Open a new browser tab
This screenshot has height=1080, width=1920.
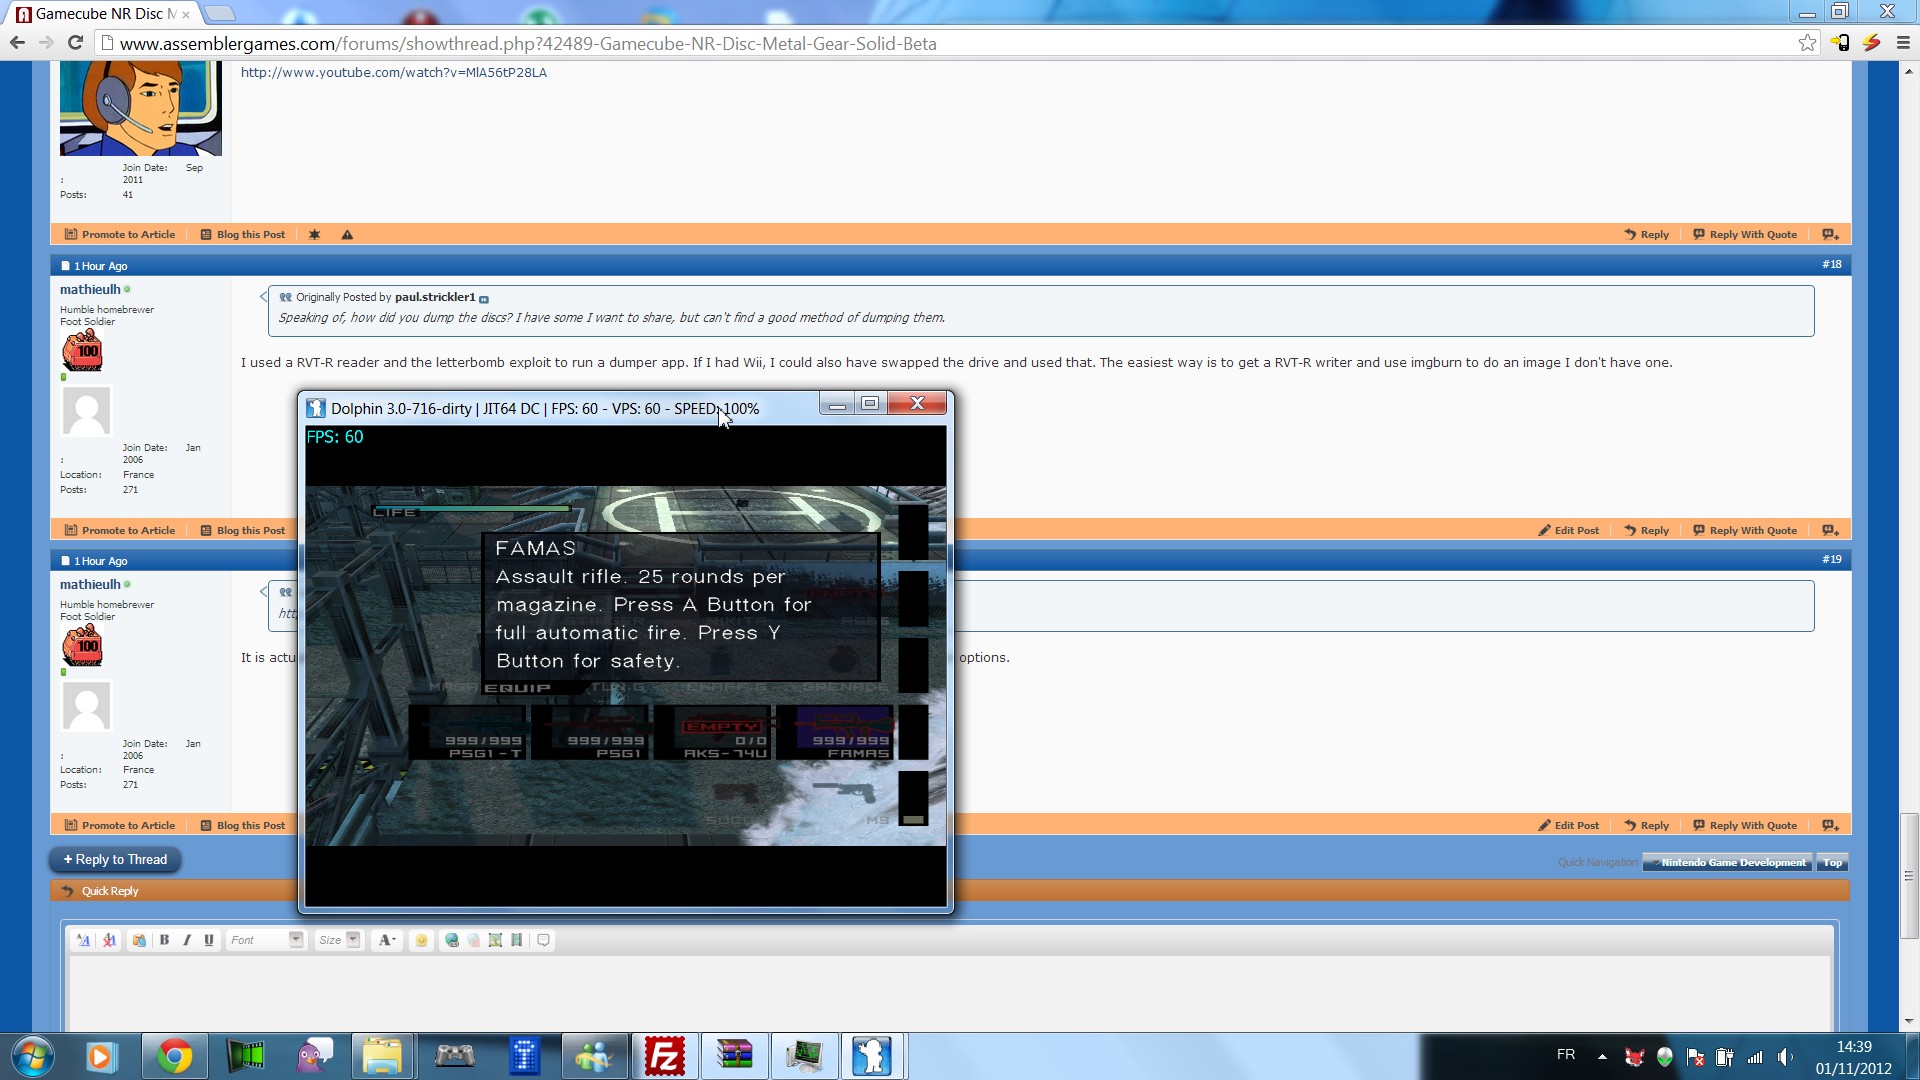[220, 13]
